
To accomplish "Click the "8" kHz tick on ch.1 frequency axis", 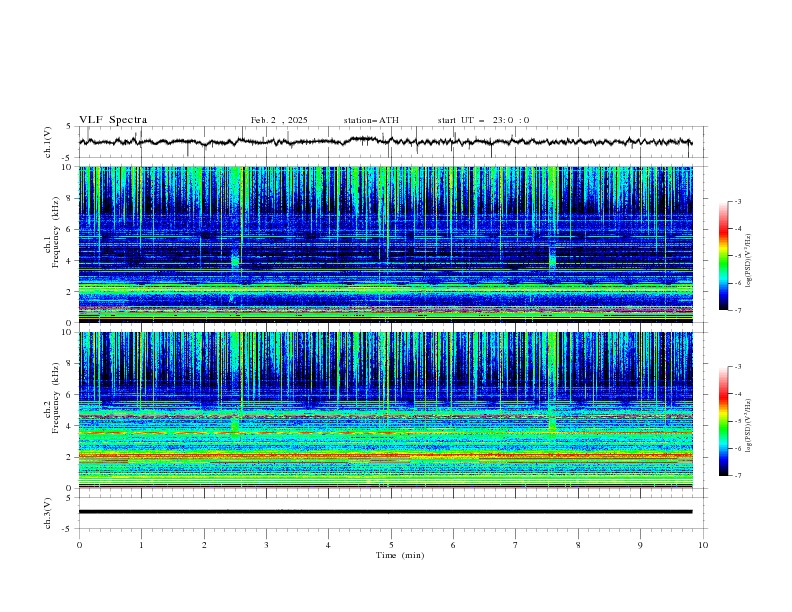I will (69, 198).
